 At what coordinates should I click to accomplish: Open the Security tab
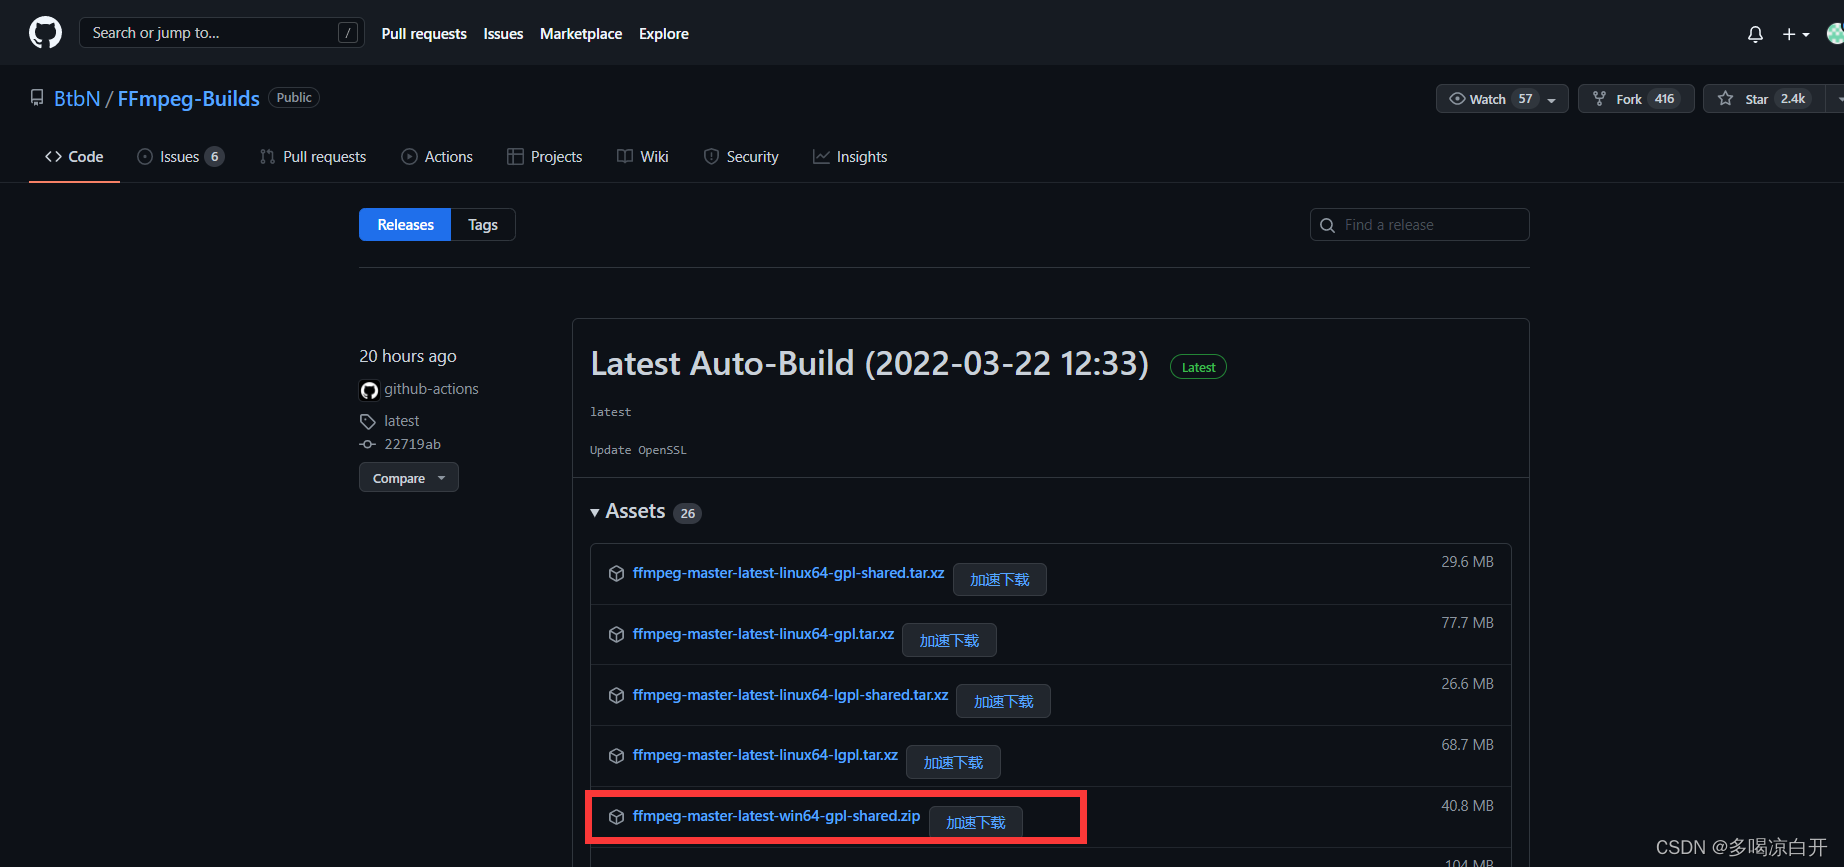click(741, 157)
